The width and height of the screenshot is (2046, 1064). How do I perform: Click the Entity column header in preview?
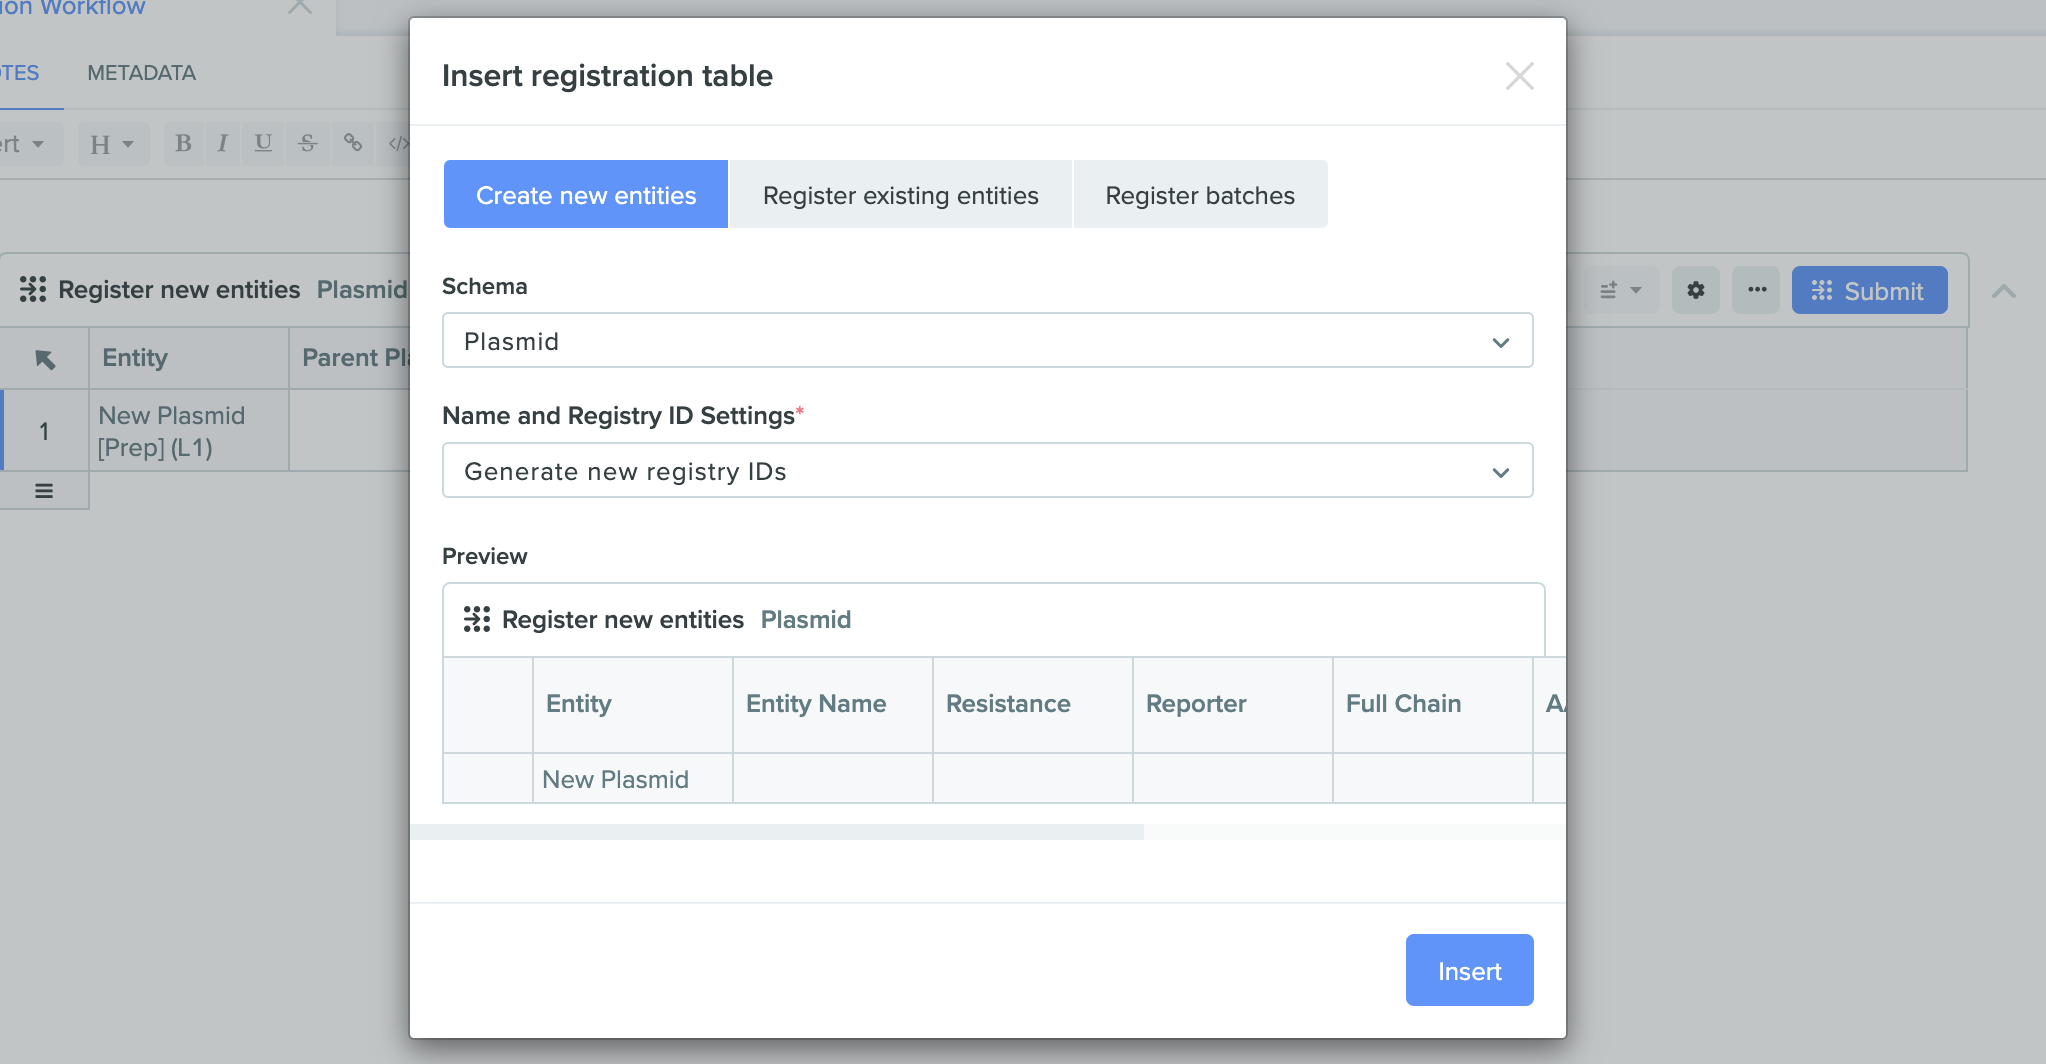pos(633,704)
